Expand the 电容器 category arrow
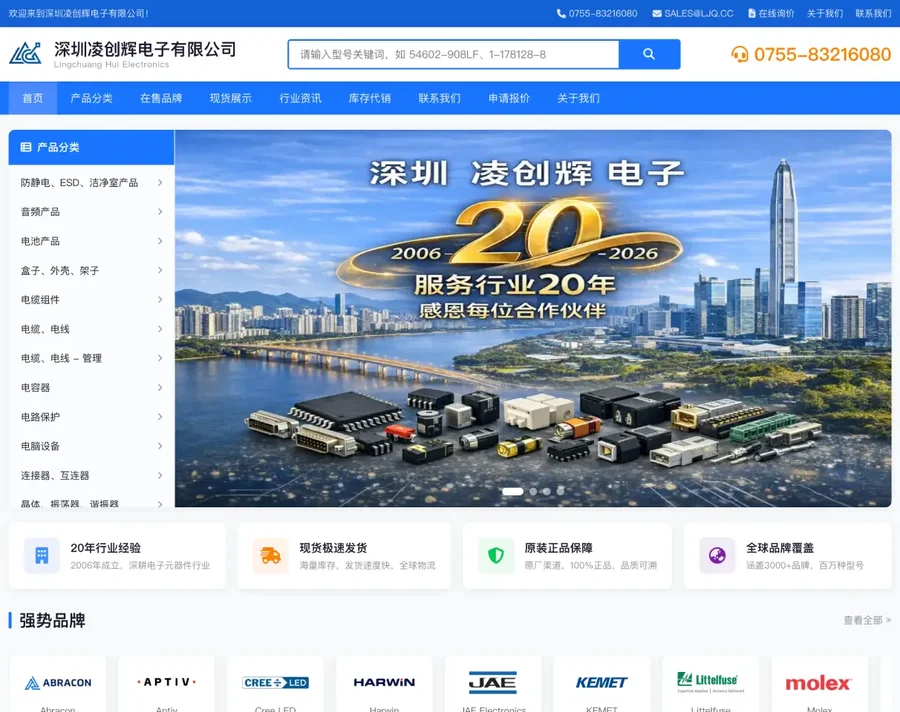Screen dimensions: 900x712 [160, 388]
